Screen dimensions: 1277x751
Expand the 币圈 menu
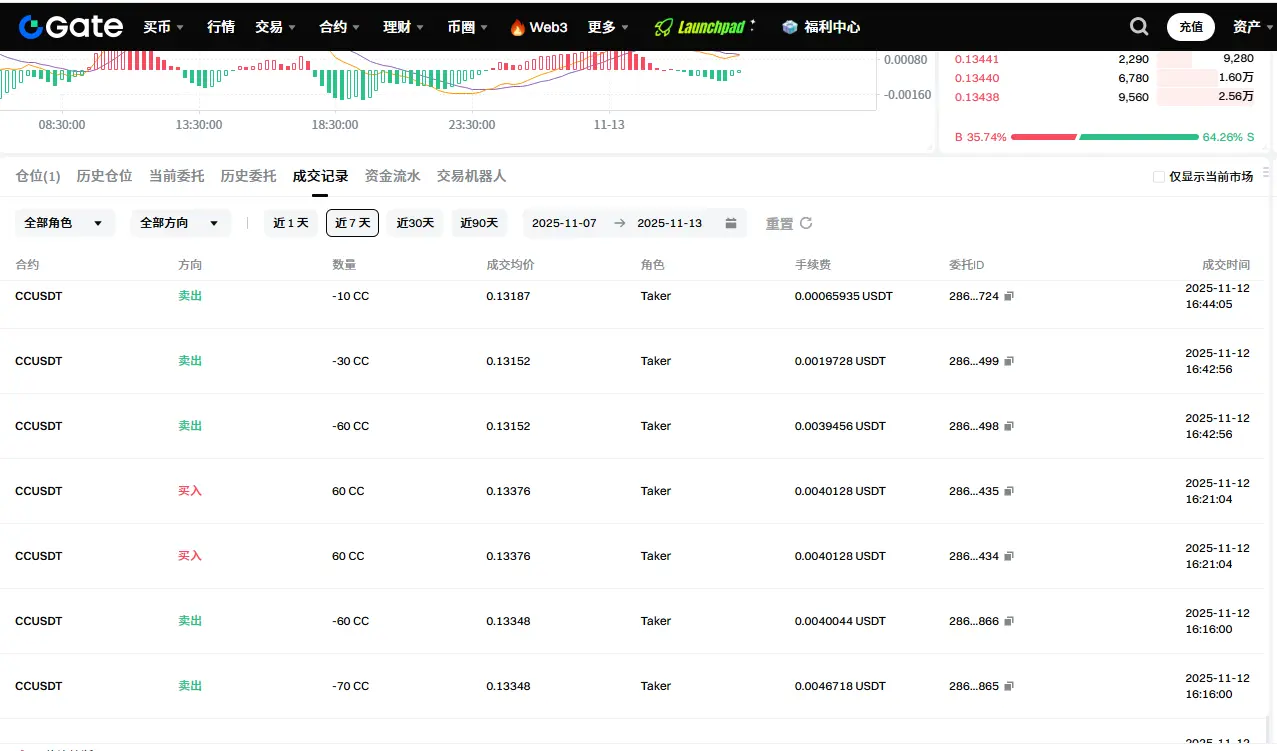pos(467,27)
